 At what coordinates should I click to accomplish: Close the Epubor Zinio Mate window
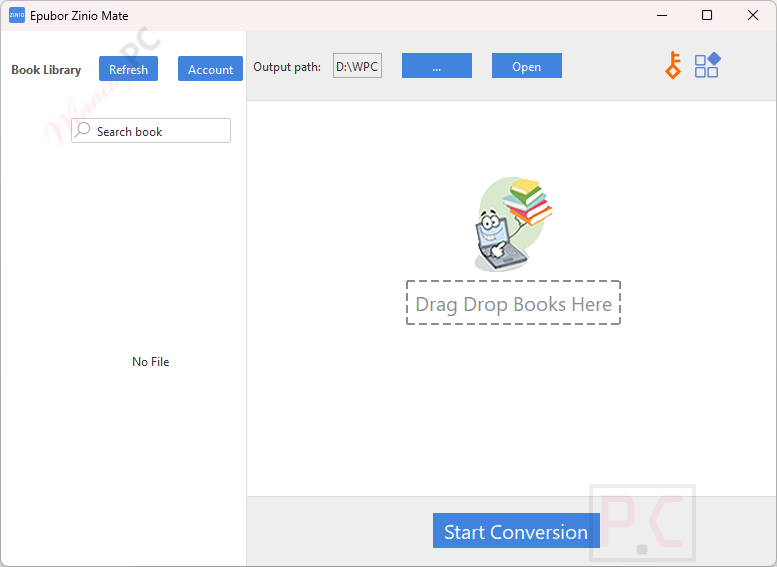[753, 15]
